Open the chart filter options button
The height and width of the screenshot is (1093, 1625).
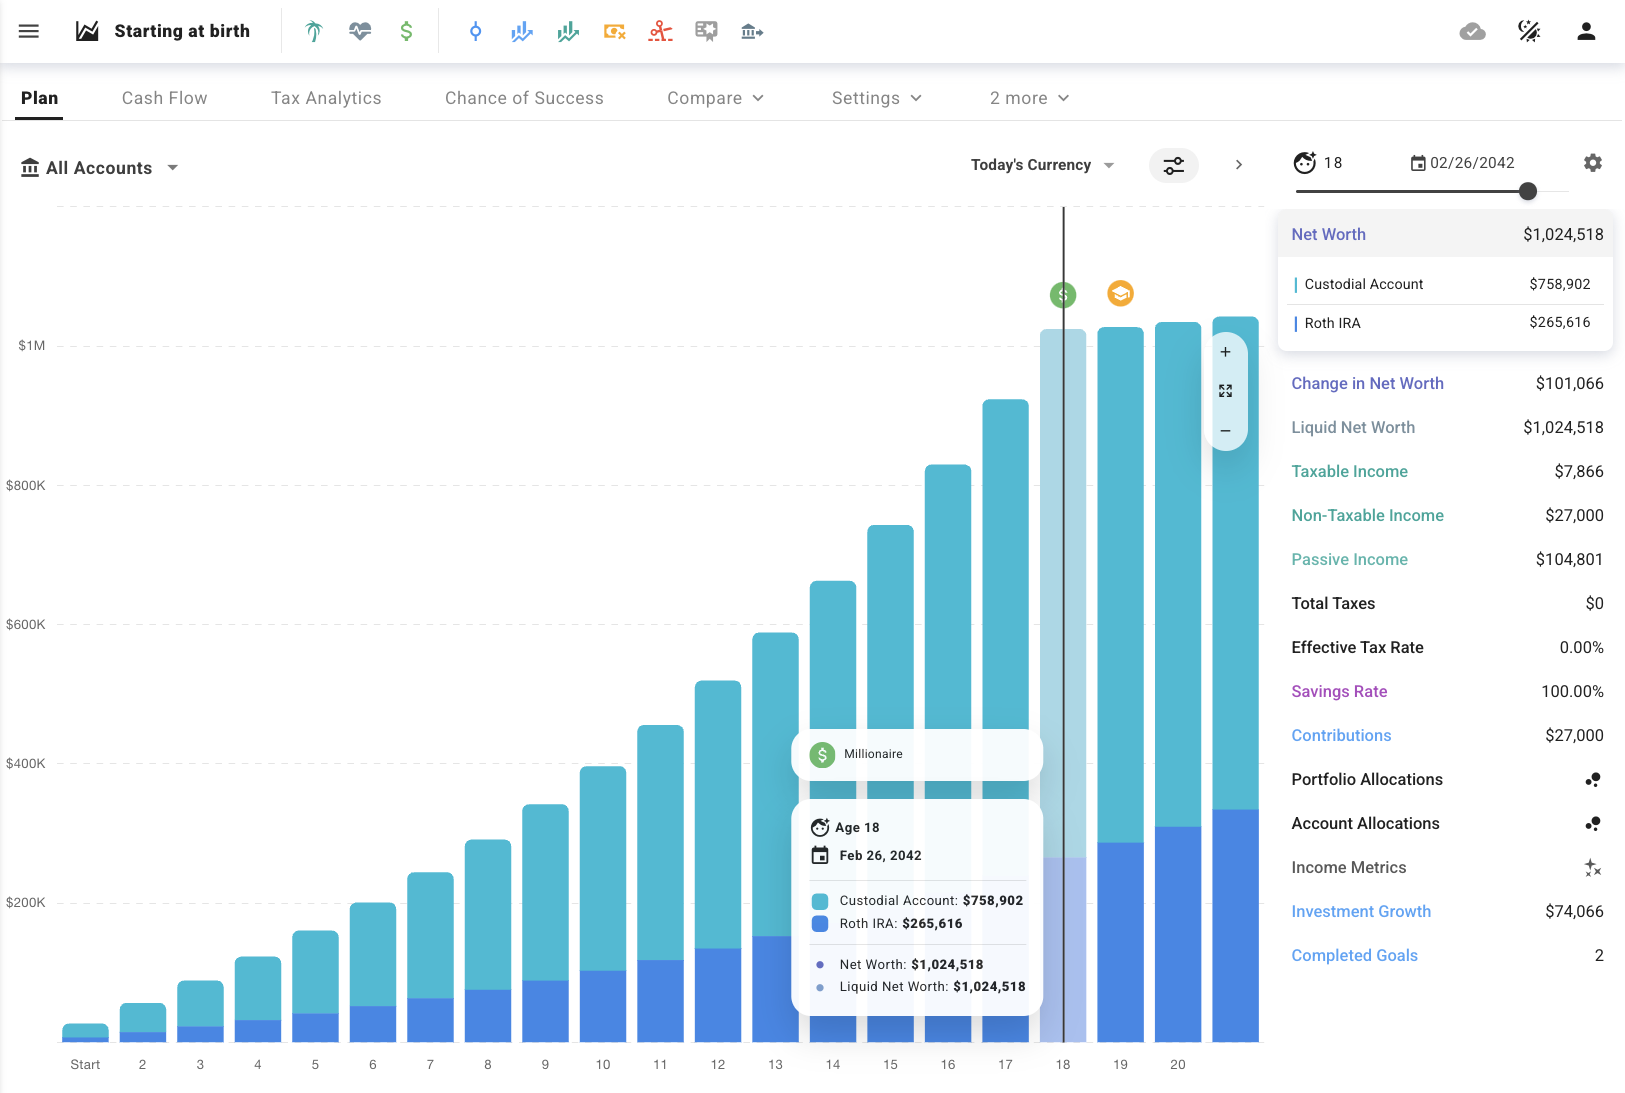click(x=1173, y=165)
